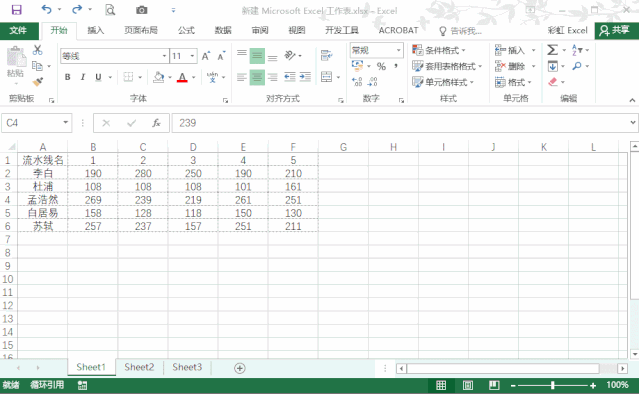Cut the selection with scissors icon

click(x=37, y=50)
